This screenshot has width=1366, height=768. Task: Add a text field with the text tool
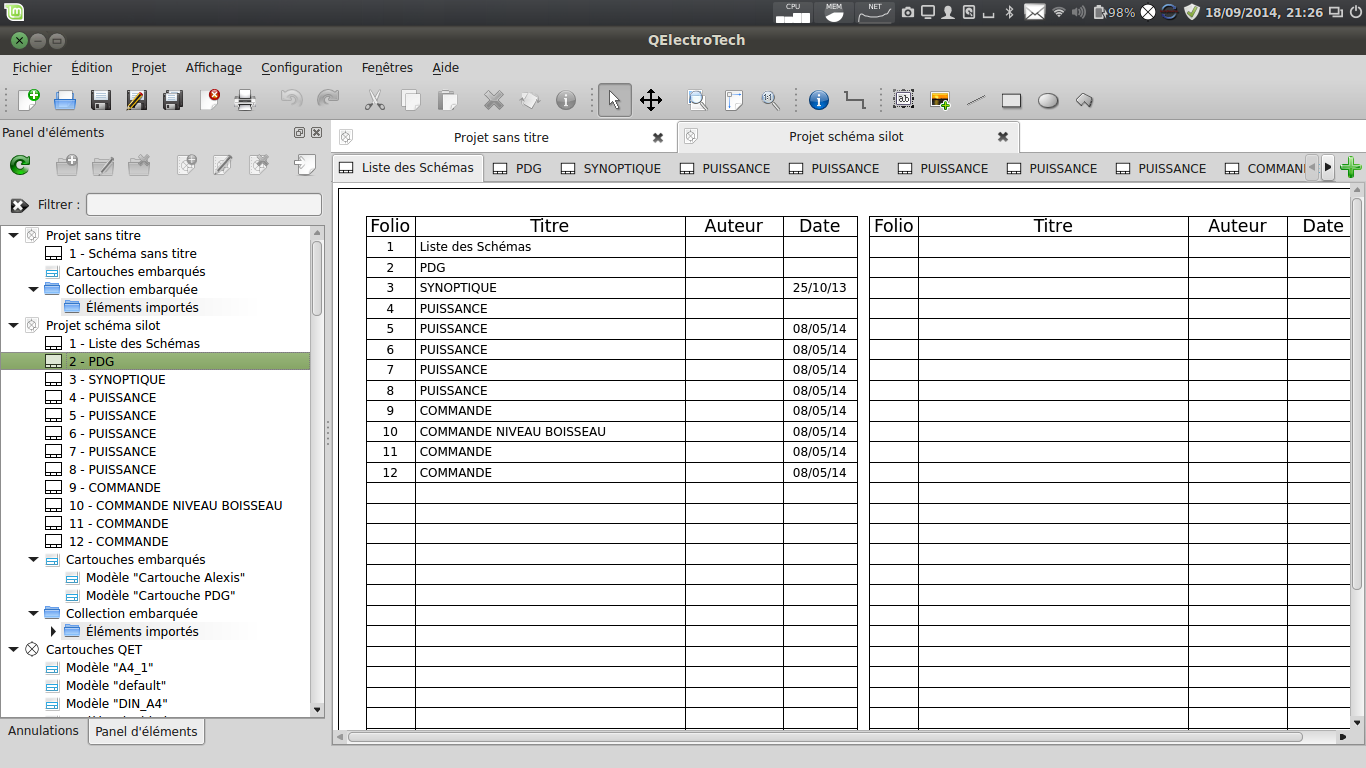(904, 100)
